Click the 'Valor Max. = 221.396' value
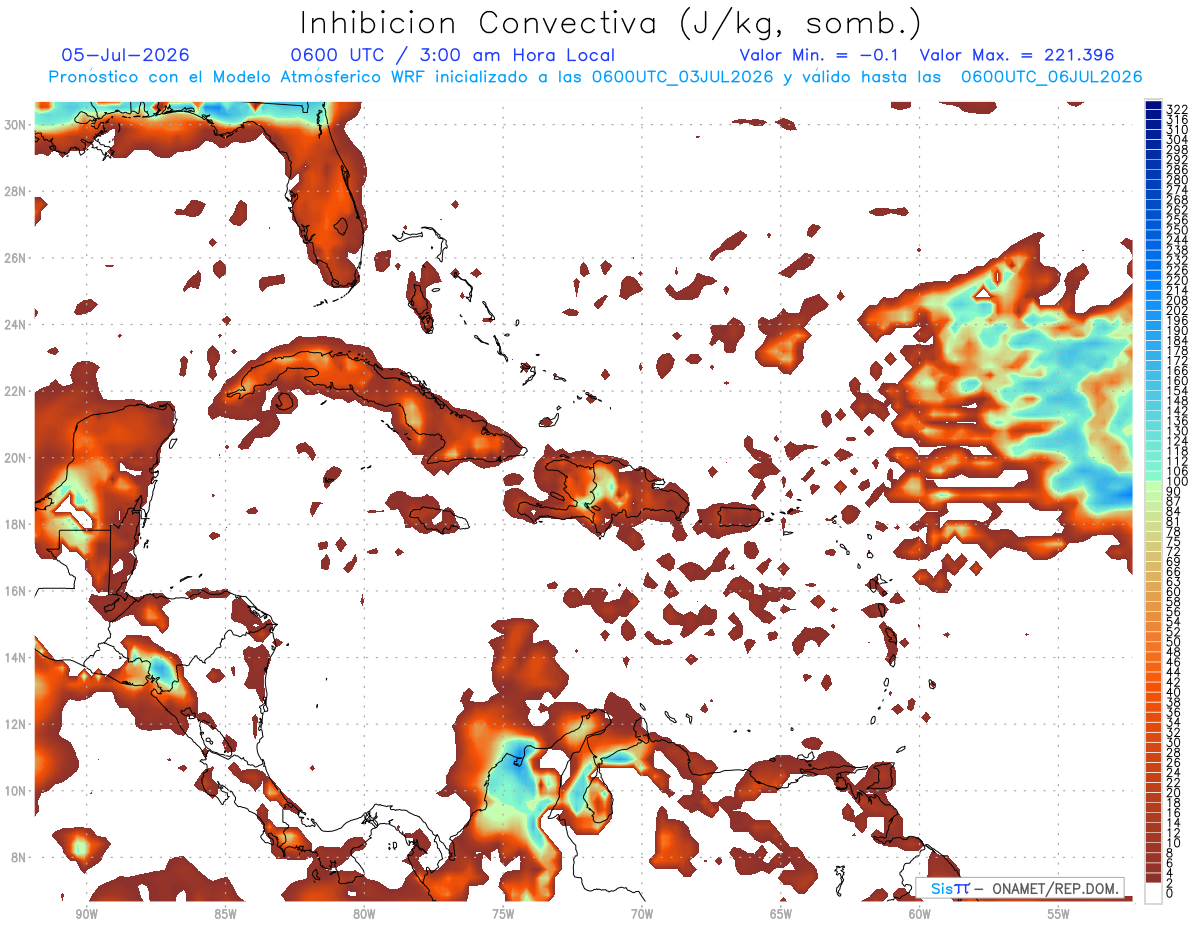 coord(1017,55)
